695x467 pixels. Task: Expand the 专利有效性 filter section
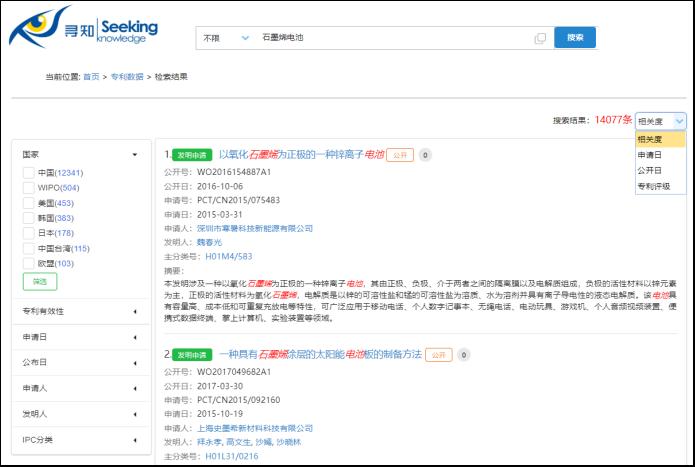pyautogui.click(x=80, y=311)
